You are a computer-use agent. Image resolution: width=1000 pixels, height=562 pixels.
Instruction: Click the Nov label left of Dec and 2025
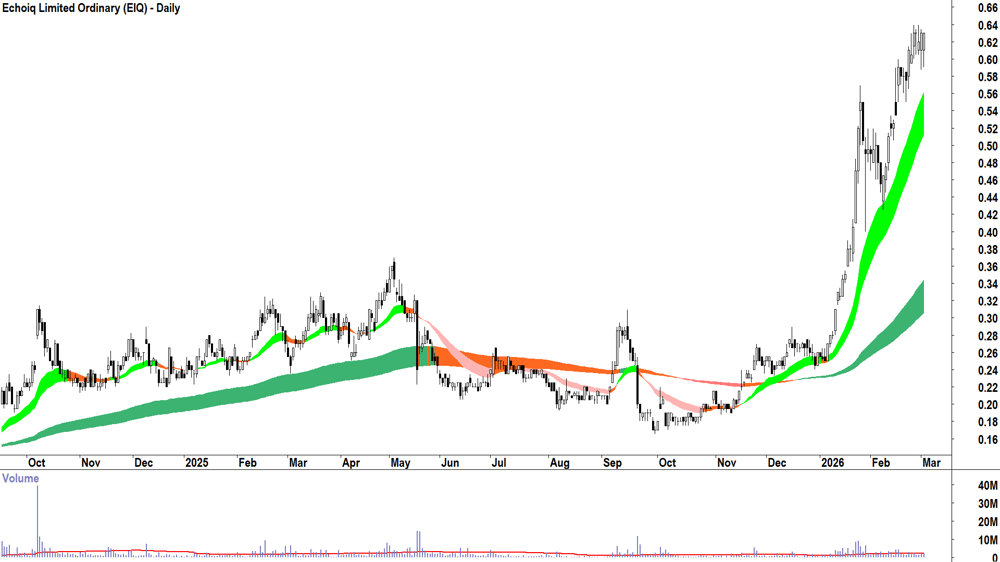tap(90, 462)
